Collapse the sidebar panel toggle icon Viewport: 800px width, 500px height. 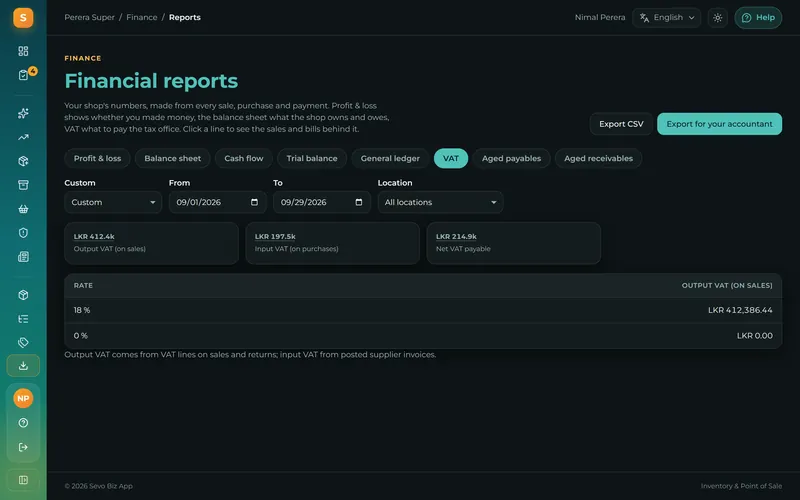point(23,480)
